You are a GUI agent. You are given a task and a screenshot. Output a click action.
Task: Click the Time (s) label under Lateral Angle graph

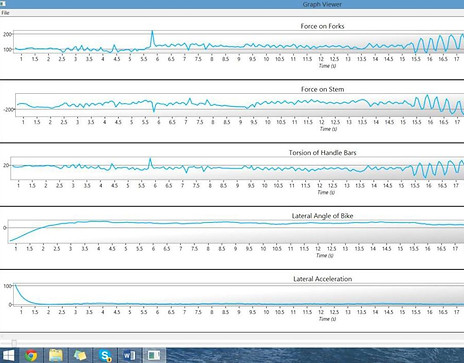(x=325, y=256)
